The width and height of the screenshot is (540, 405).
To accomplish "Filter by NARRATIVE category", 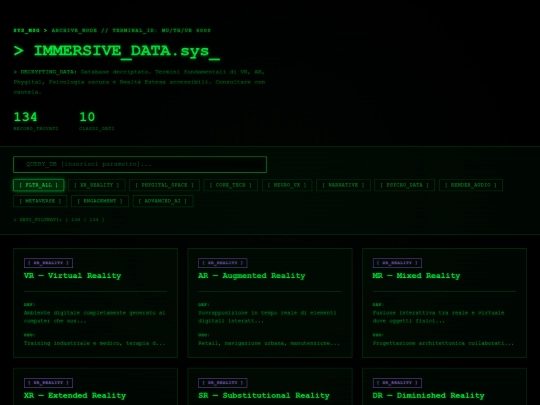I will click(x=343, y=185).
